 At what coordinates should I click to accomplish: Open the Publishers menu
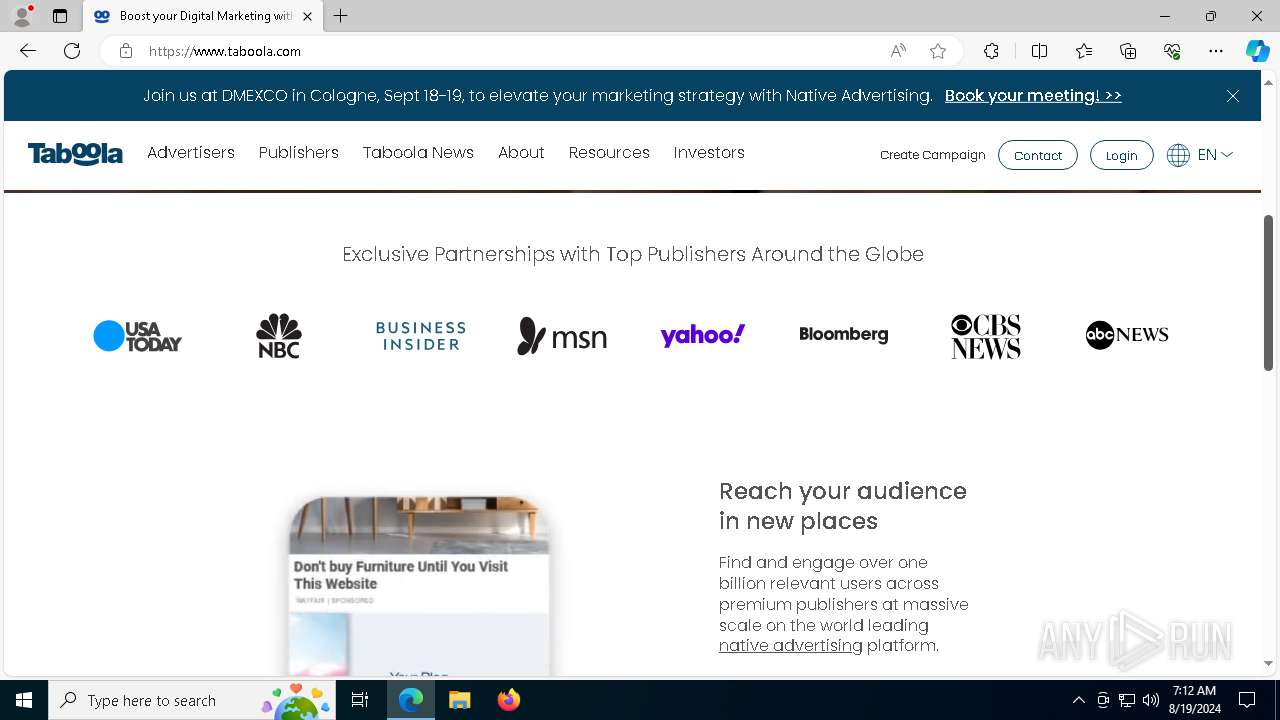[x=299, y=153]
